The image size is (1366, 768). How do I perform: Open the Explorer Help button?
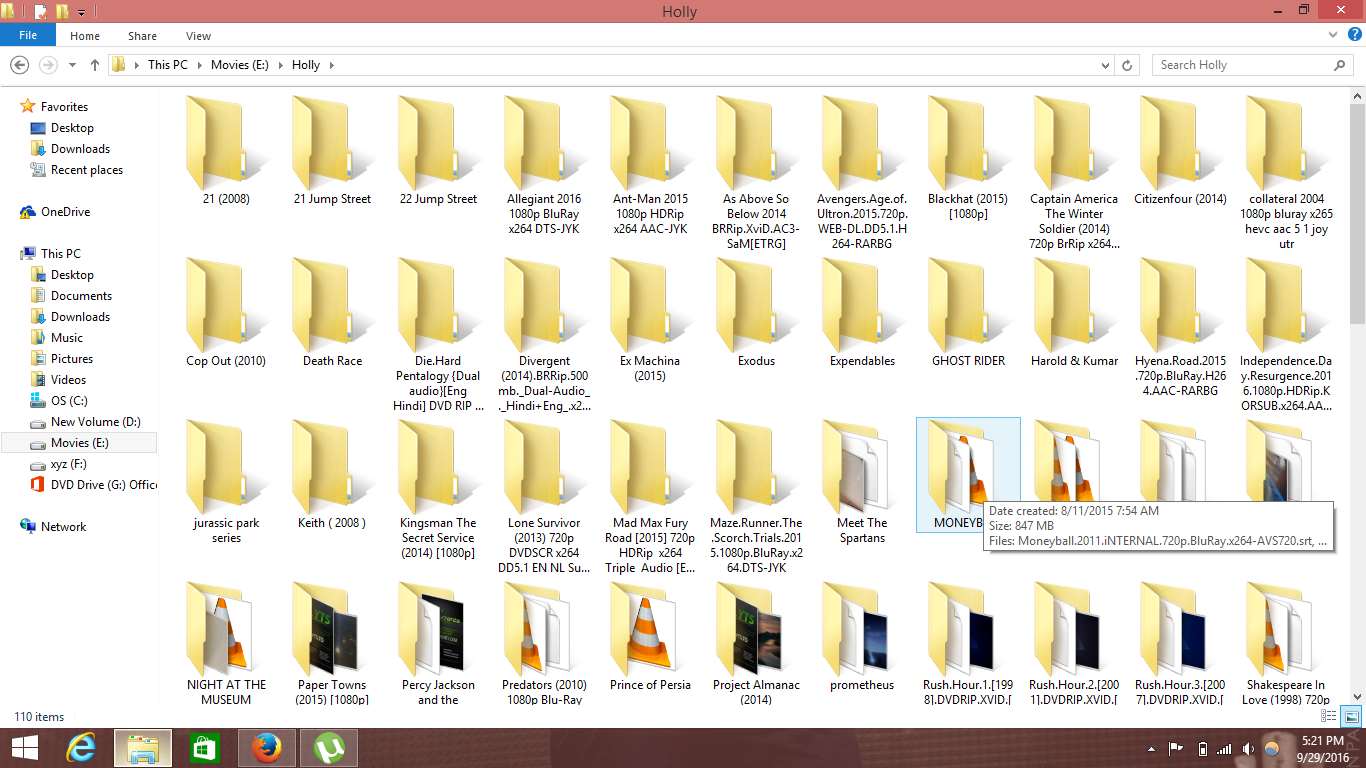(1353, 36)
